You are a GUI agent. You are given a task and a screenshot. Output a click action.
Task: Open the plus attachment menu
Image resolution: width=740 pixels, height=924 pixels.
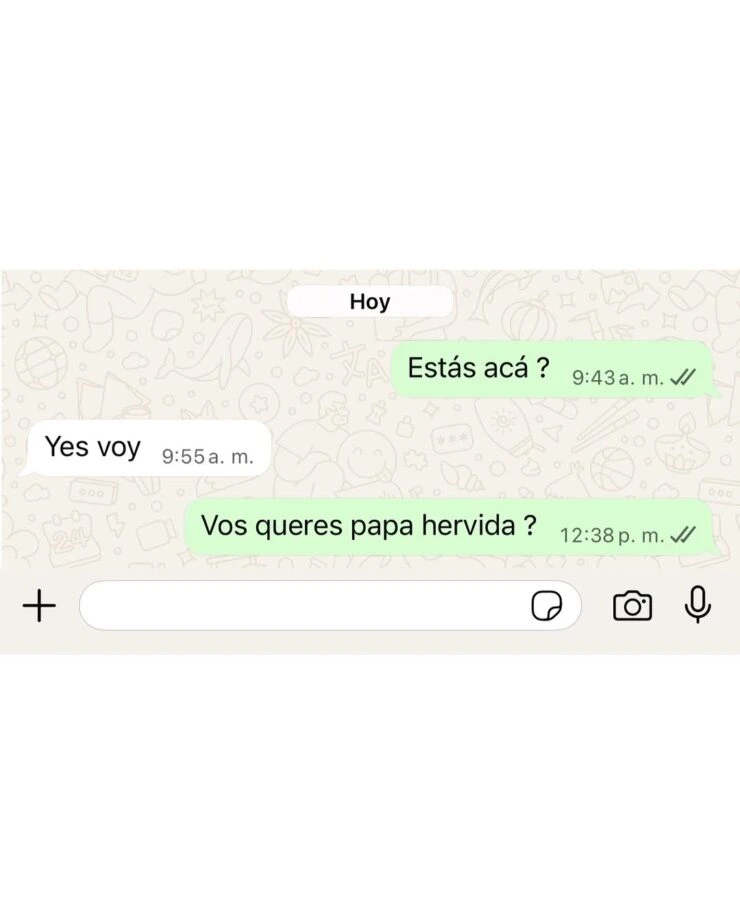click(39, 606)
